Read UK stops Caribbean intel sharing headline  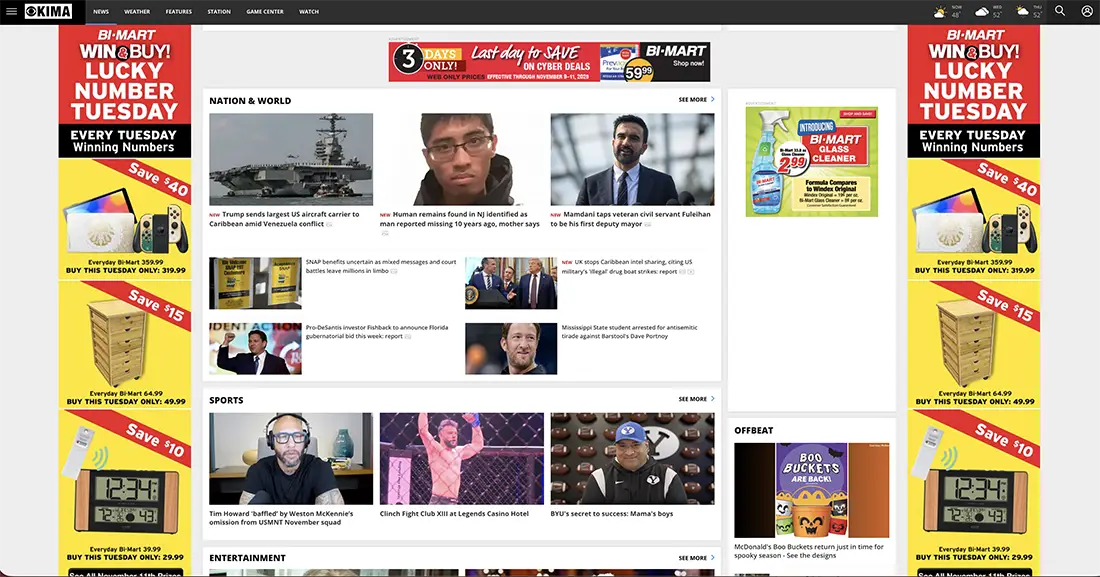coord(628,266)
